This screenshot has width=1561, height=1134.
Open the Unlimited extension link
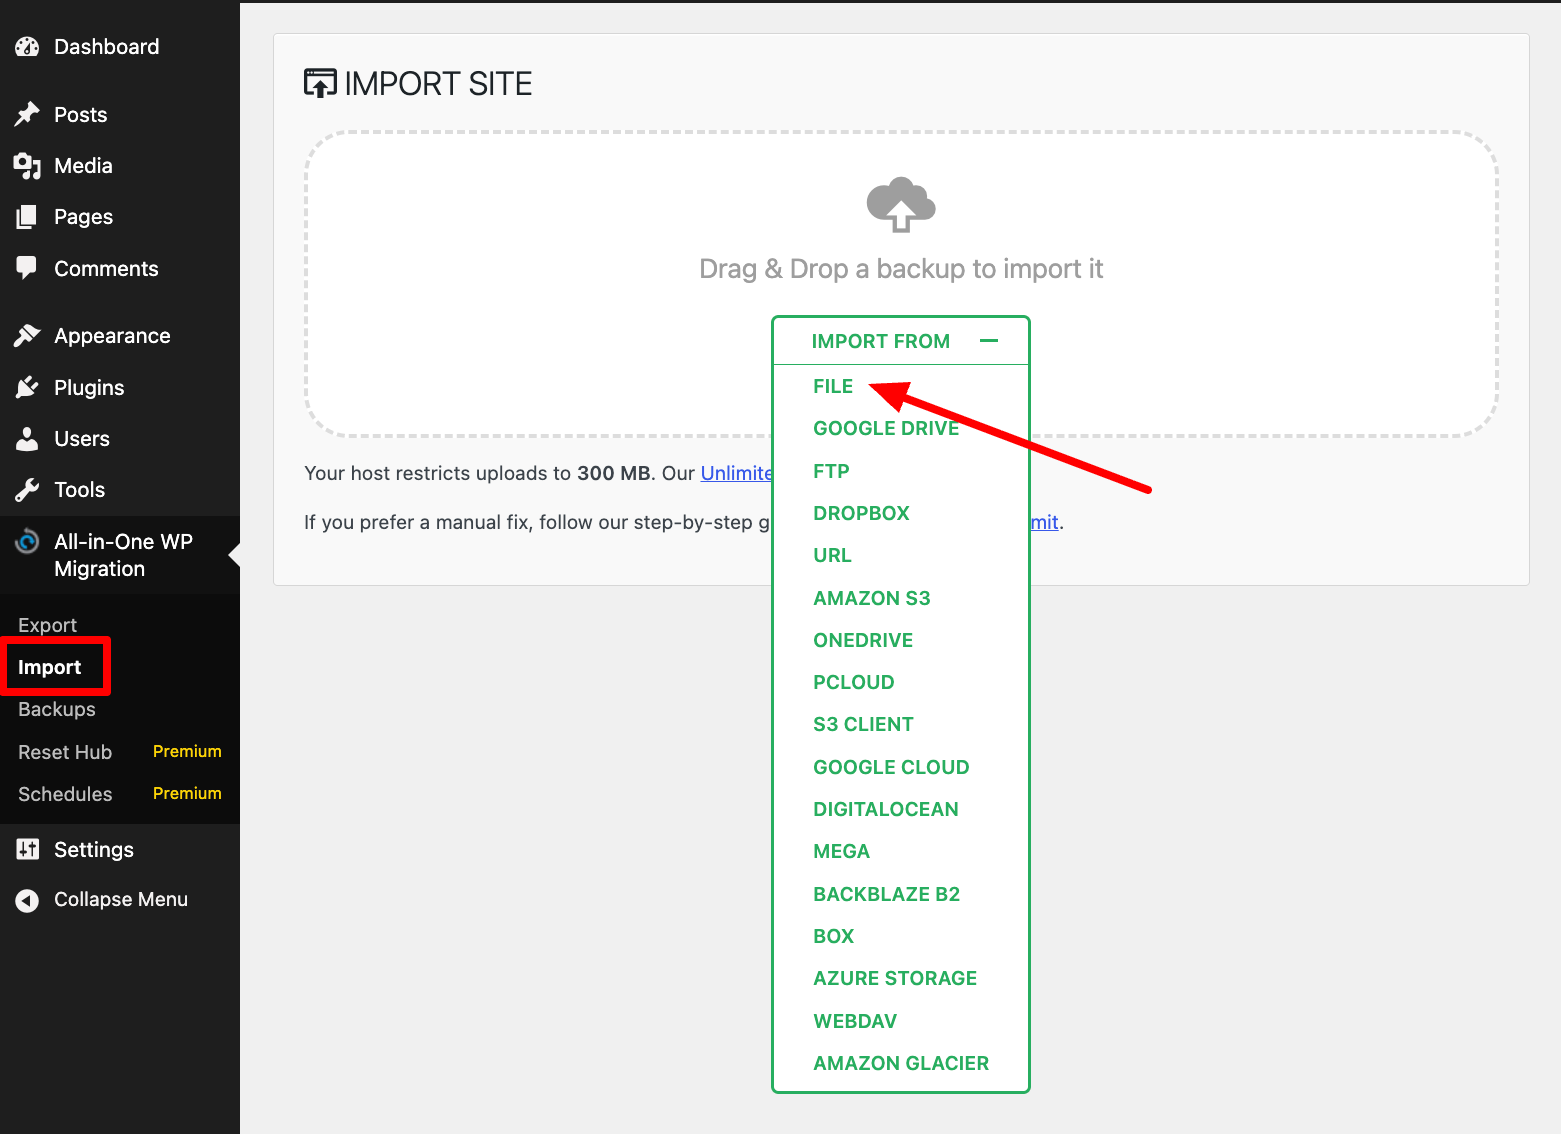pos(736,473)
